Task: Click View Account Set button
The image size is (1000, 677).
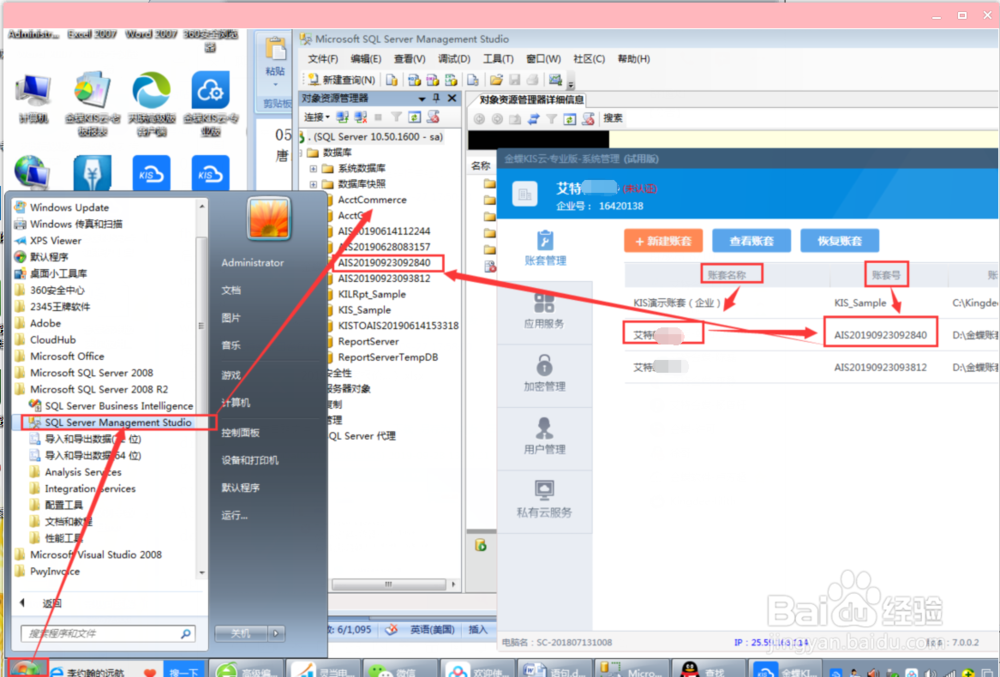Action: 751,241
